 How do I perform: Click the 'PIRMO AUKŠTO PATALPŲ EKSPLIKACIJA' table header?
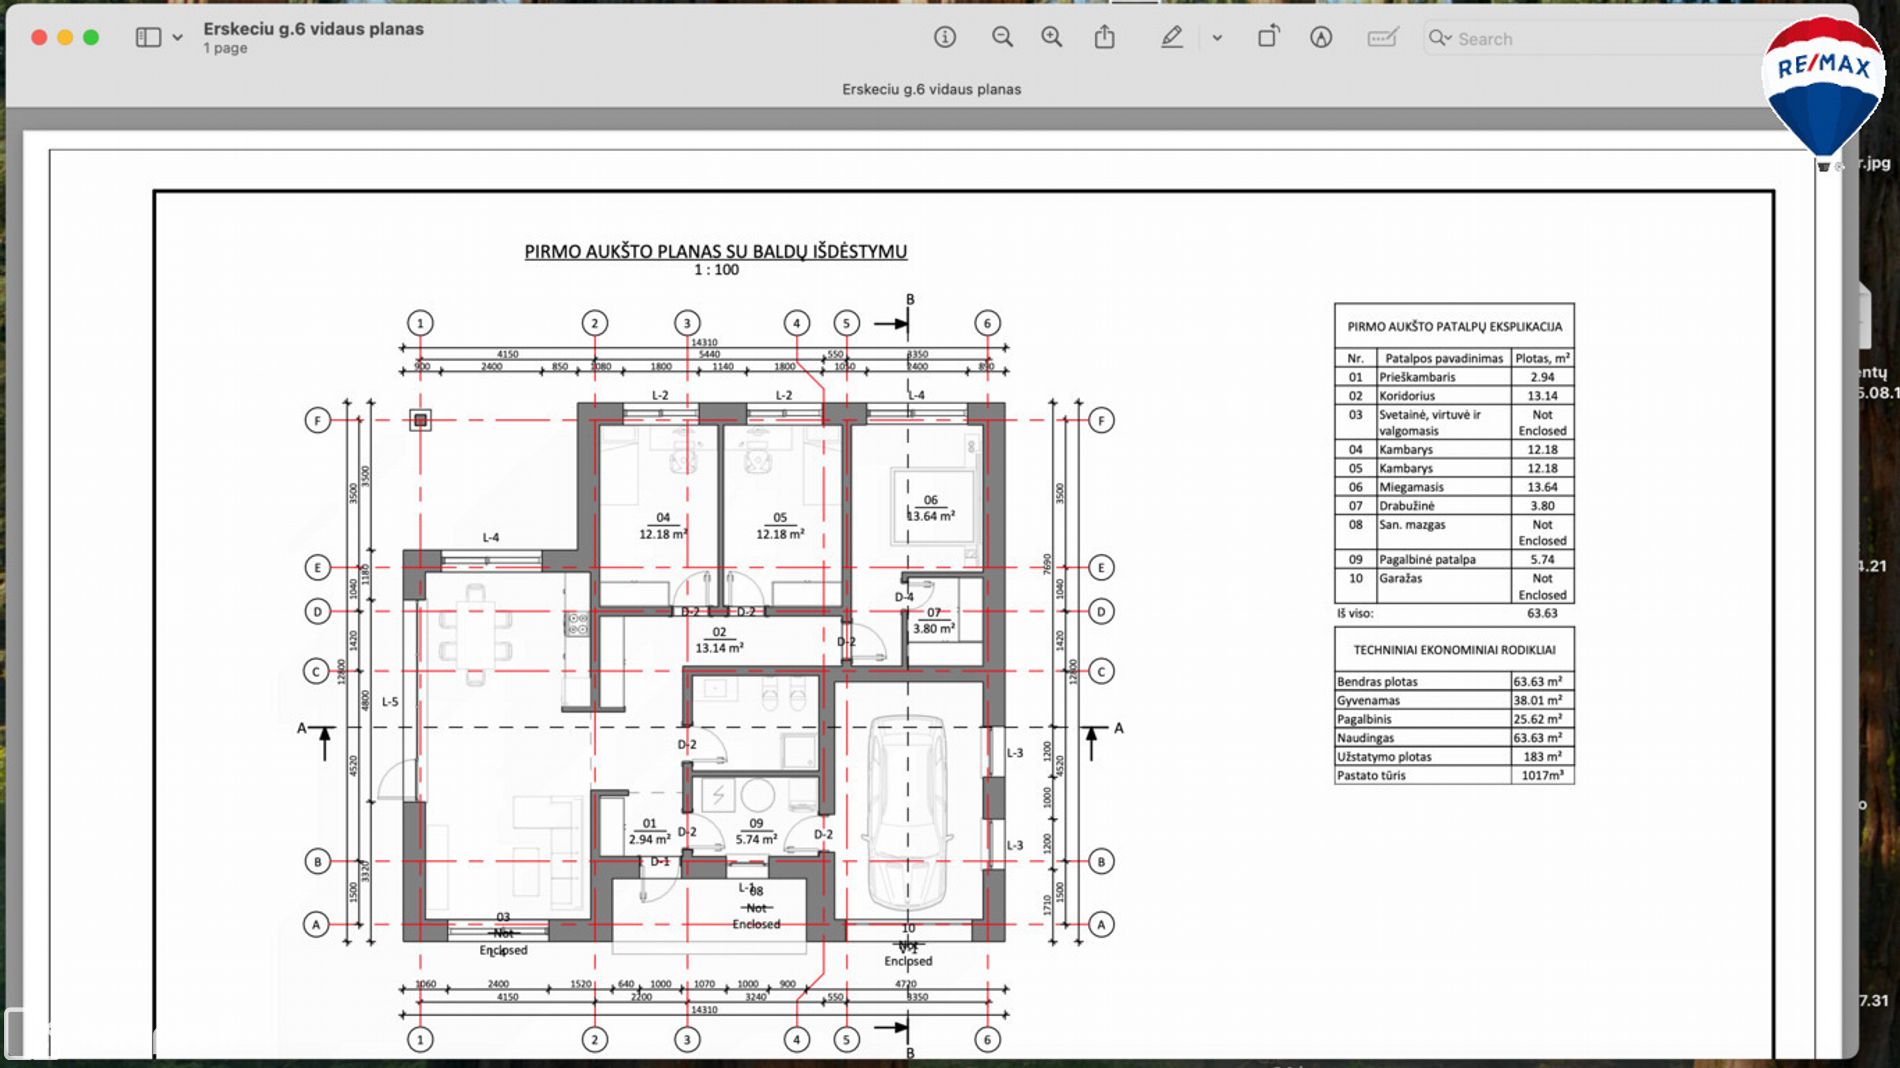pos(1454,326)
